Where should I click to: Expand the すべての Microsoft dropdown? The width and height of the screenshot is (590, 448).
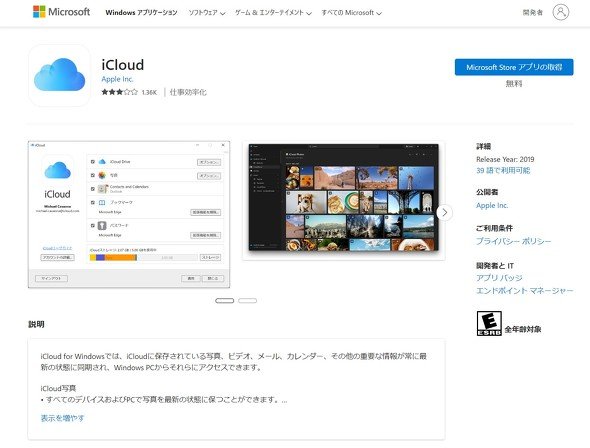(351, 13)
